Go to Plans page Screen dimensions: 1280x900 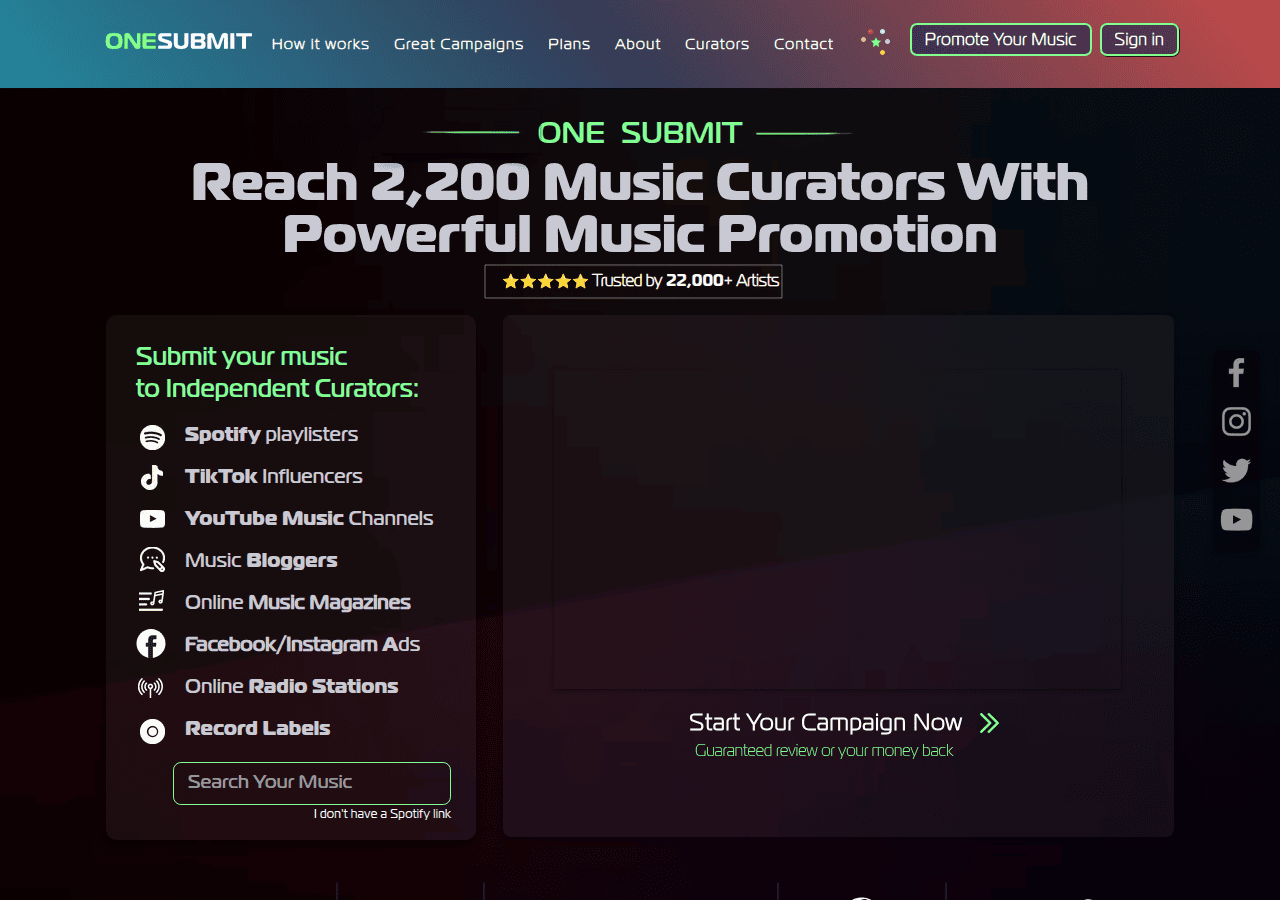pyautogui.click(x=569, y=44)
